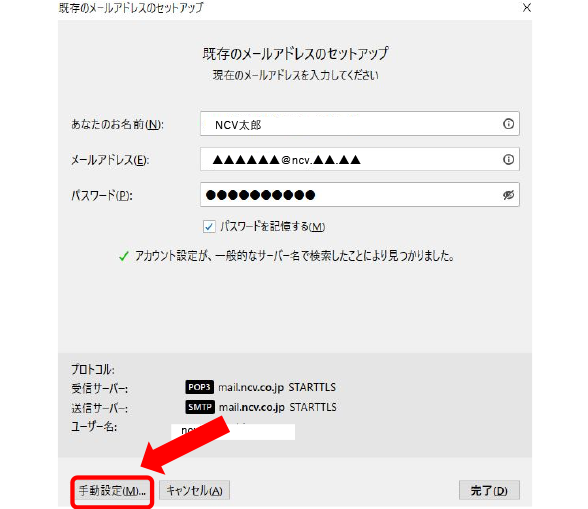Click the 送信サーバー mail.ncv.co.jp STARTTLS entry
588x509 pixels.
tap(278, 407)
